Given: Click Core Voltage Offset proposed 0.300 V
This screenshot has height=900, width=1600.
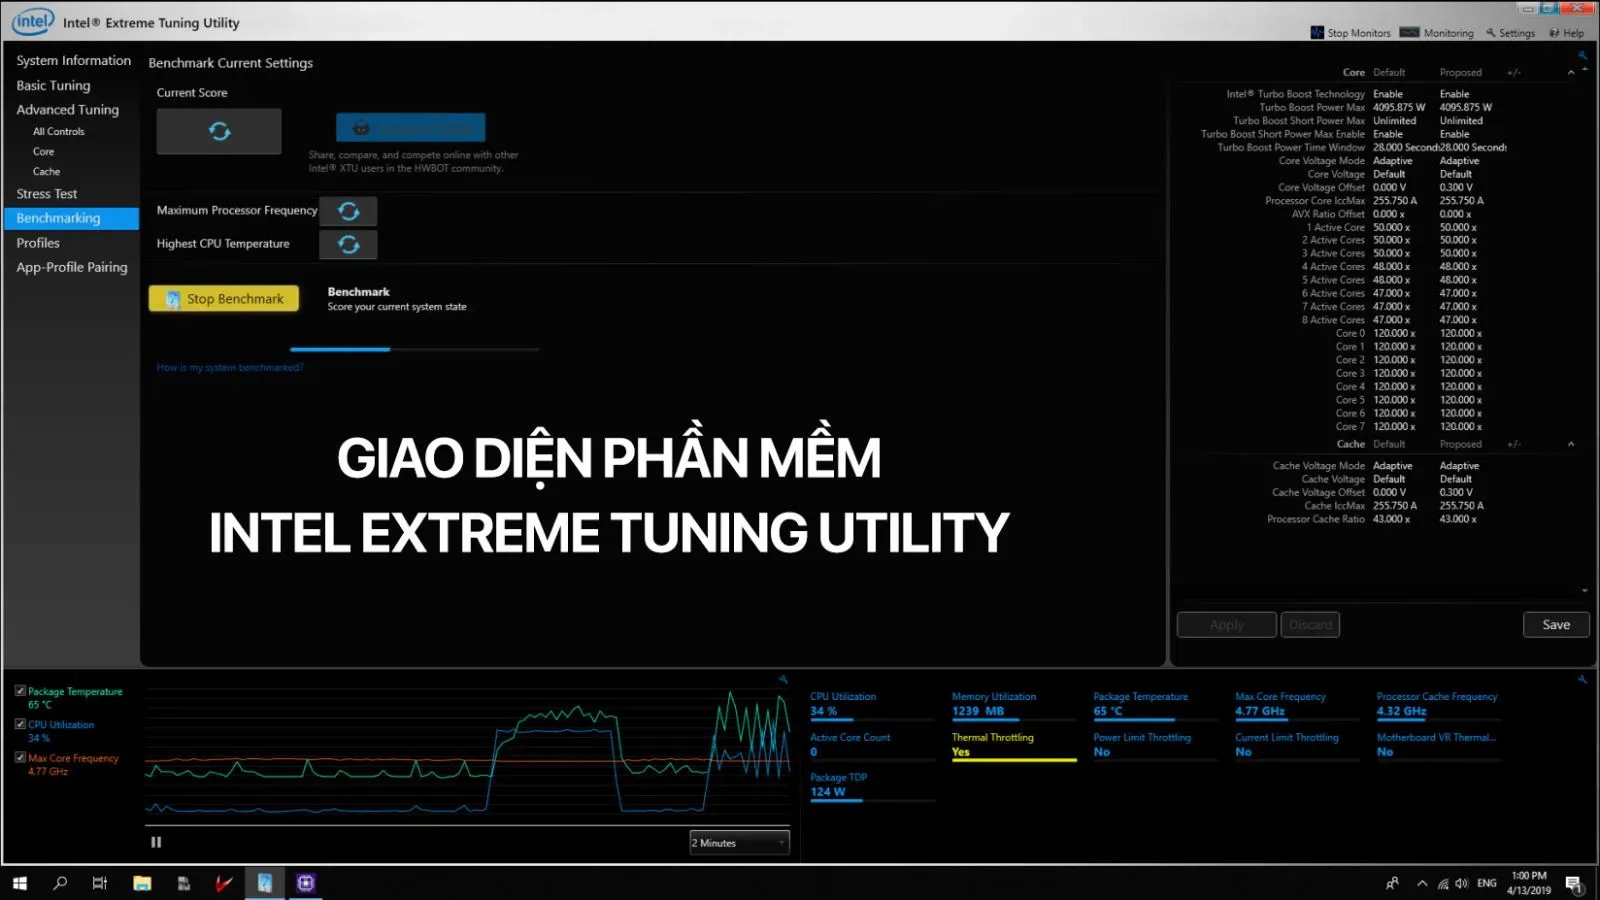Looking at the screenshot, I should click(1456, 187).
